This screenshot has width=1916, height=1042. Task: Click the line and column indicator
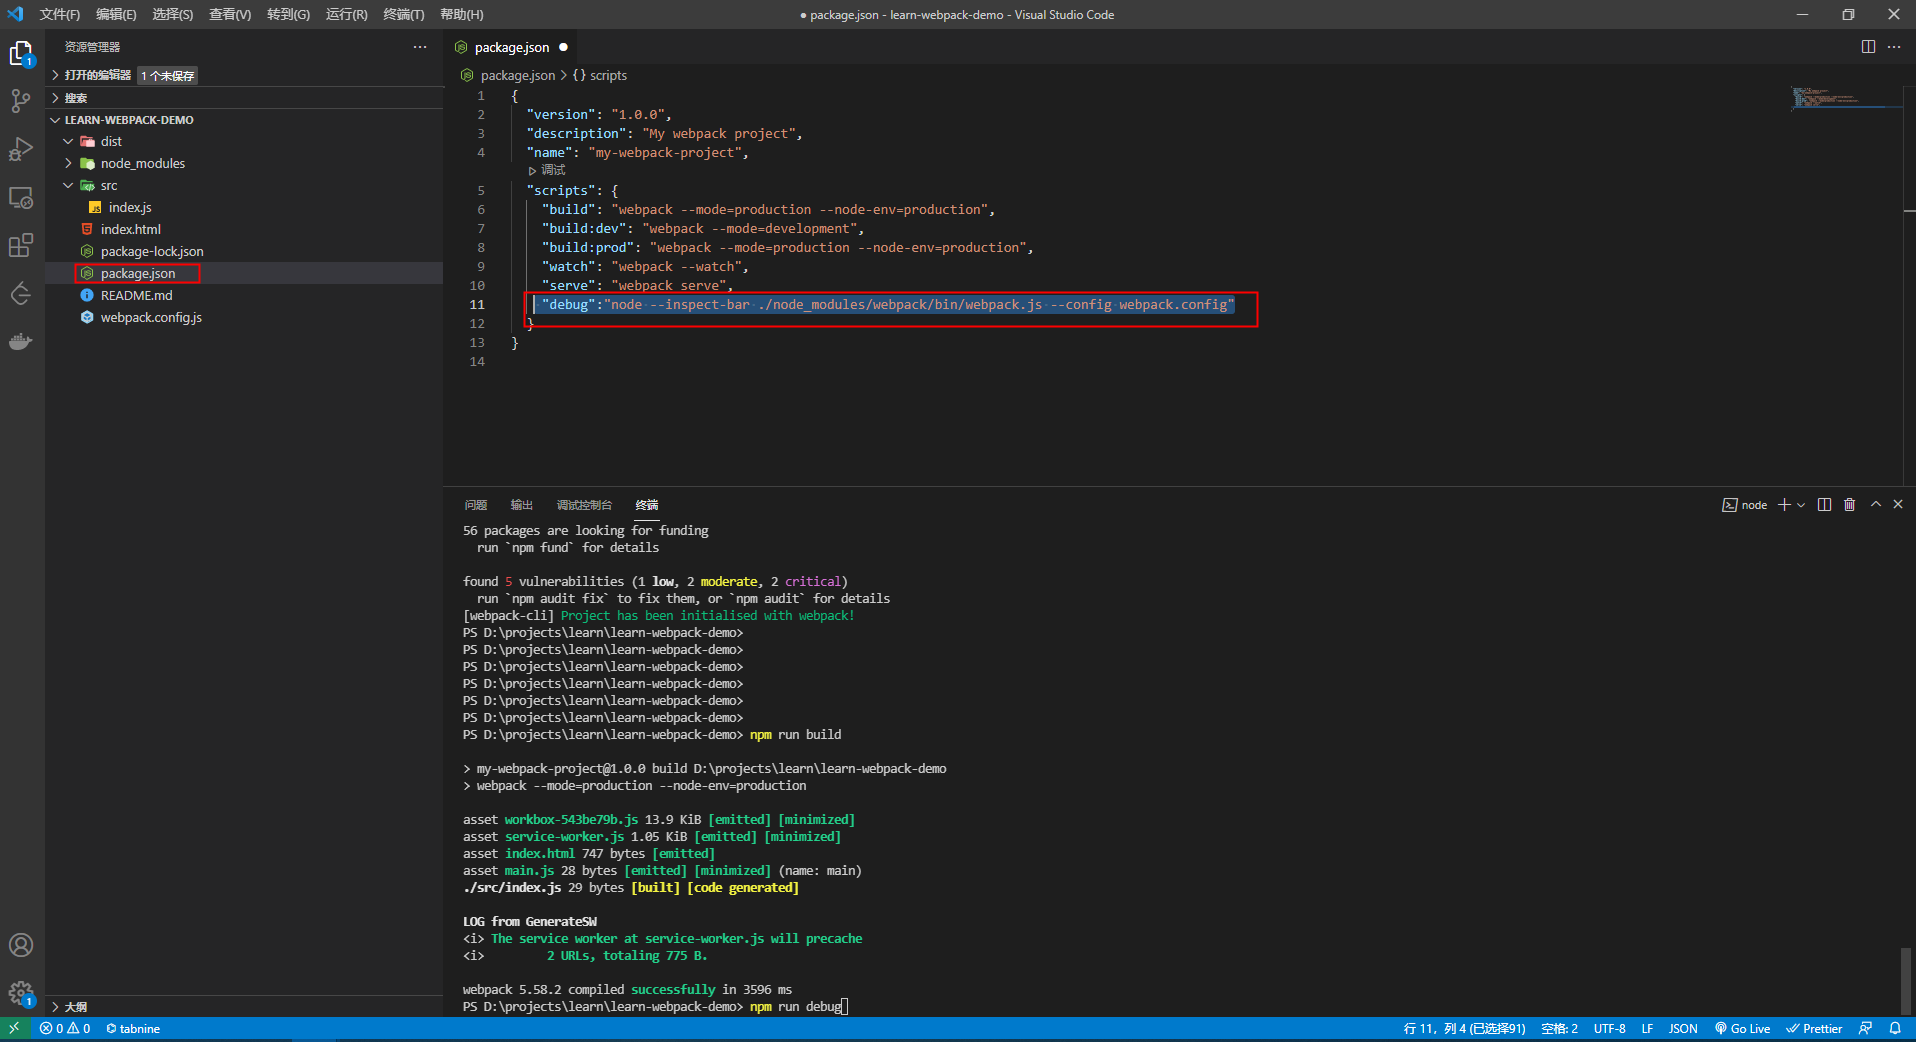click(x=1464, y=1028)
